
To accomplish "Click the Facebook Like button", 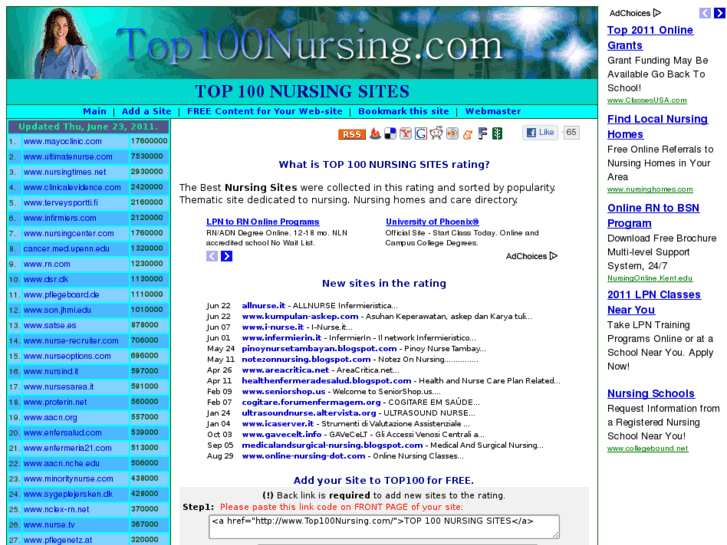I will (540, 133).
